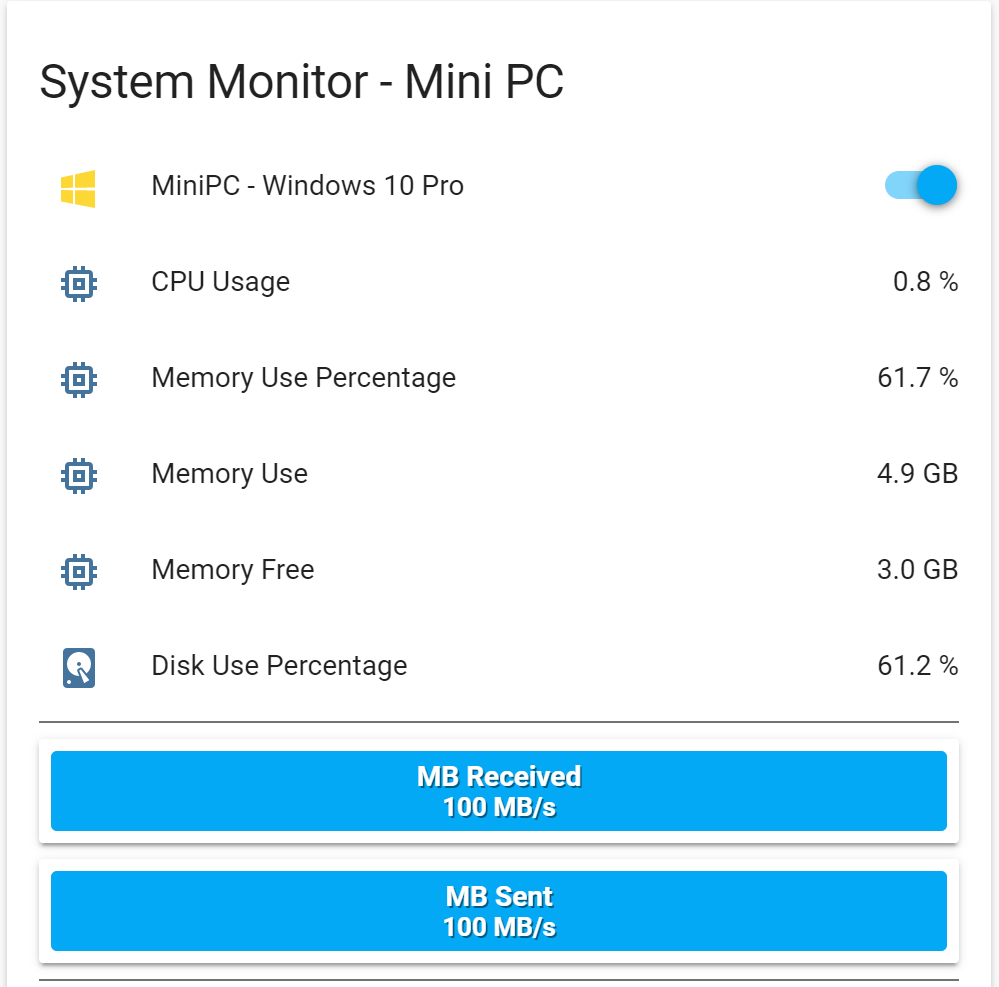Image resolution: width=999 pixels, height=987 pixels.
Task: Click the Memory Use Percentage chip icon
Action: coord(78,379)
